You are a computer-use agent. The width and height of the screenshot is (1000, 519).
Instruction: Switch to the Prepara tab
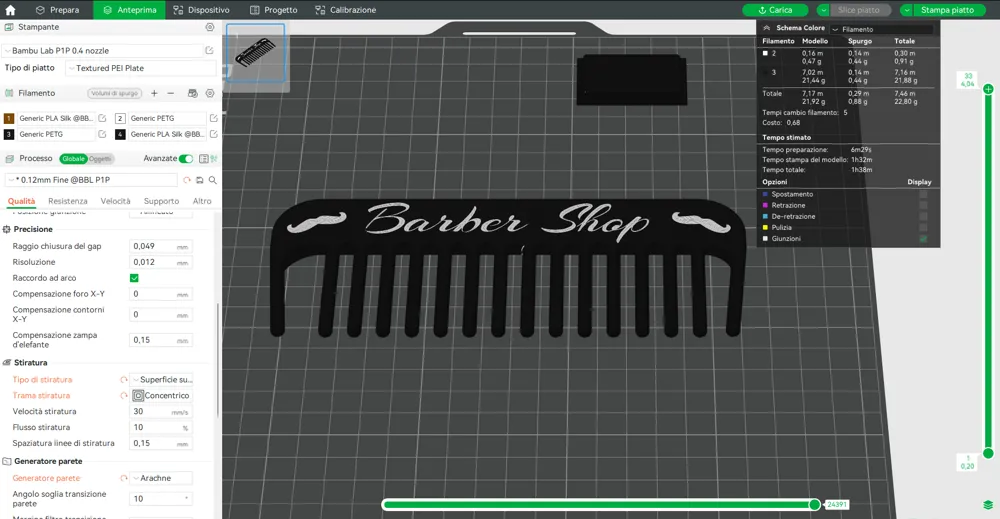pos(57,10)
